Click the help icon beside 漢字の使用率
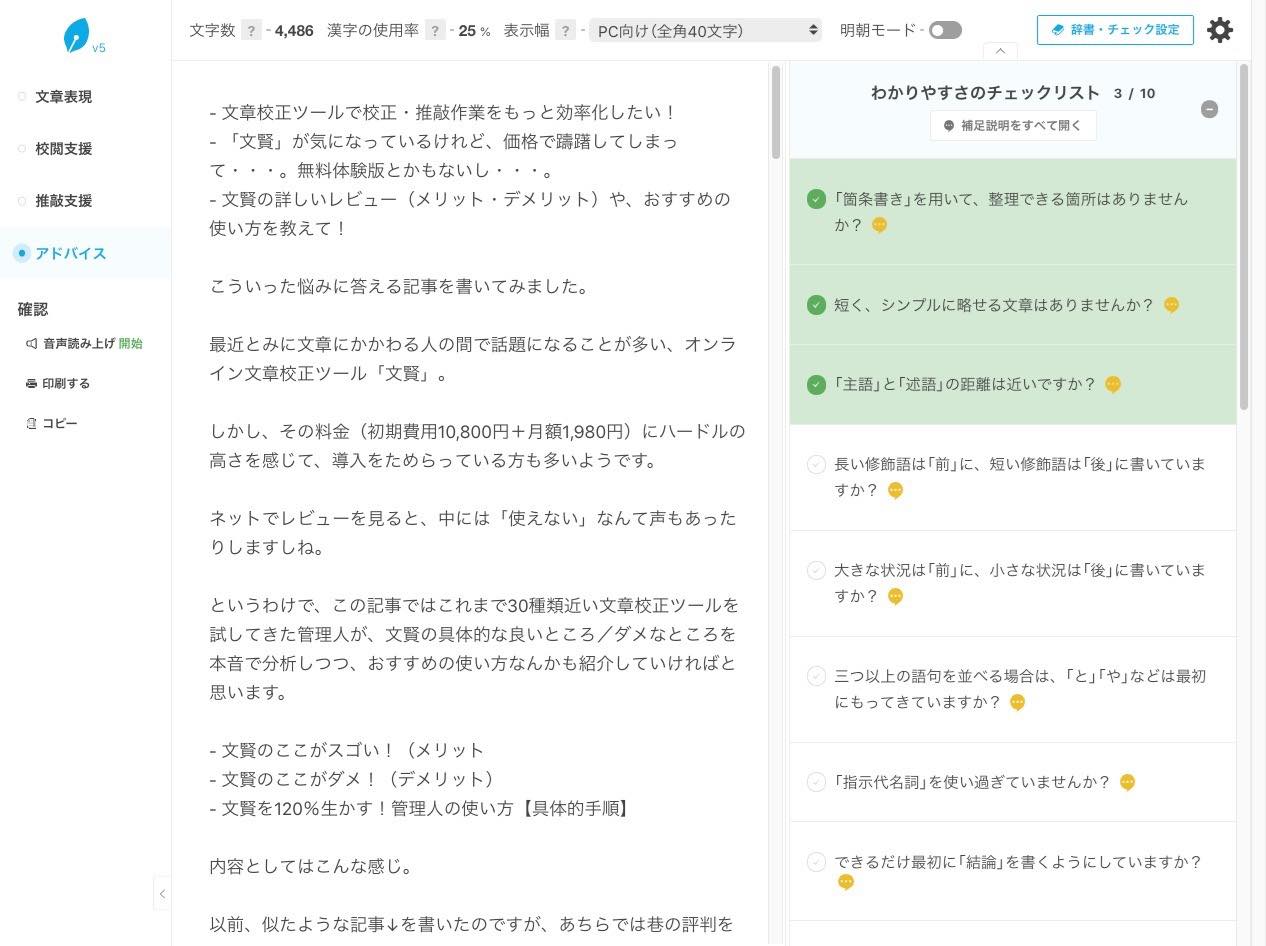 point(435,30)
